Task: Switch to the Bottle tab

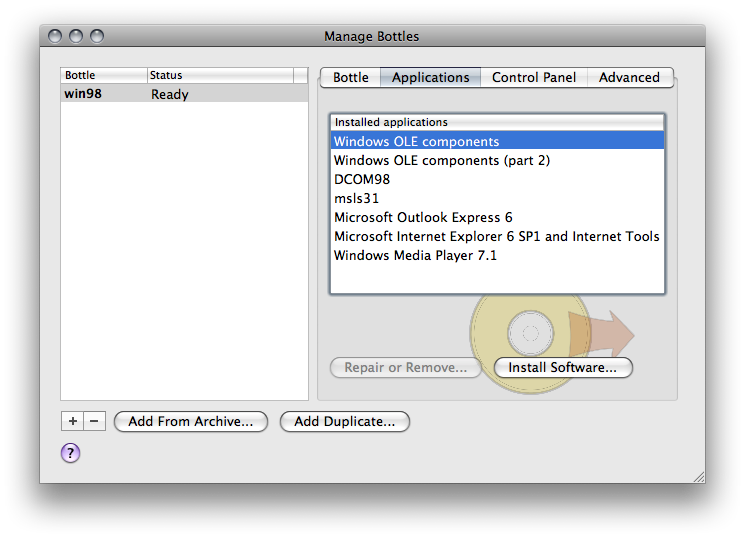Action: pos(350,77)
